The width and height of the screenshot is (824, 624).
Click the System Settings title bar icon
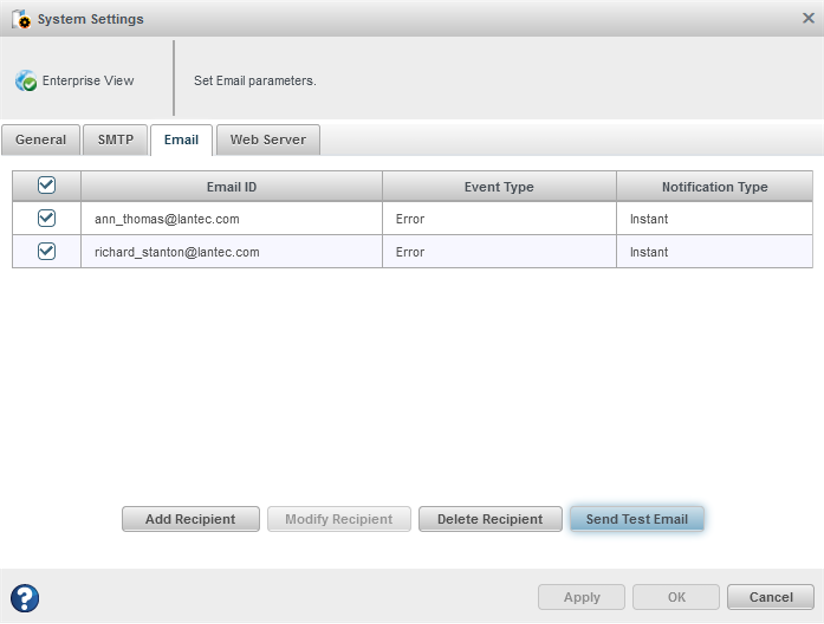21,19
